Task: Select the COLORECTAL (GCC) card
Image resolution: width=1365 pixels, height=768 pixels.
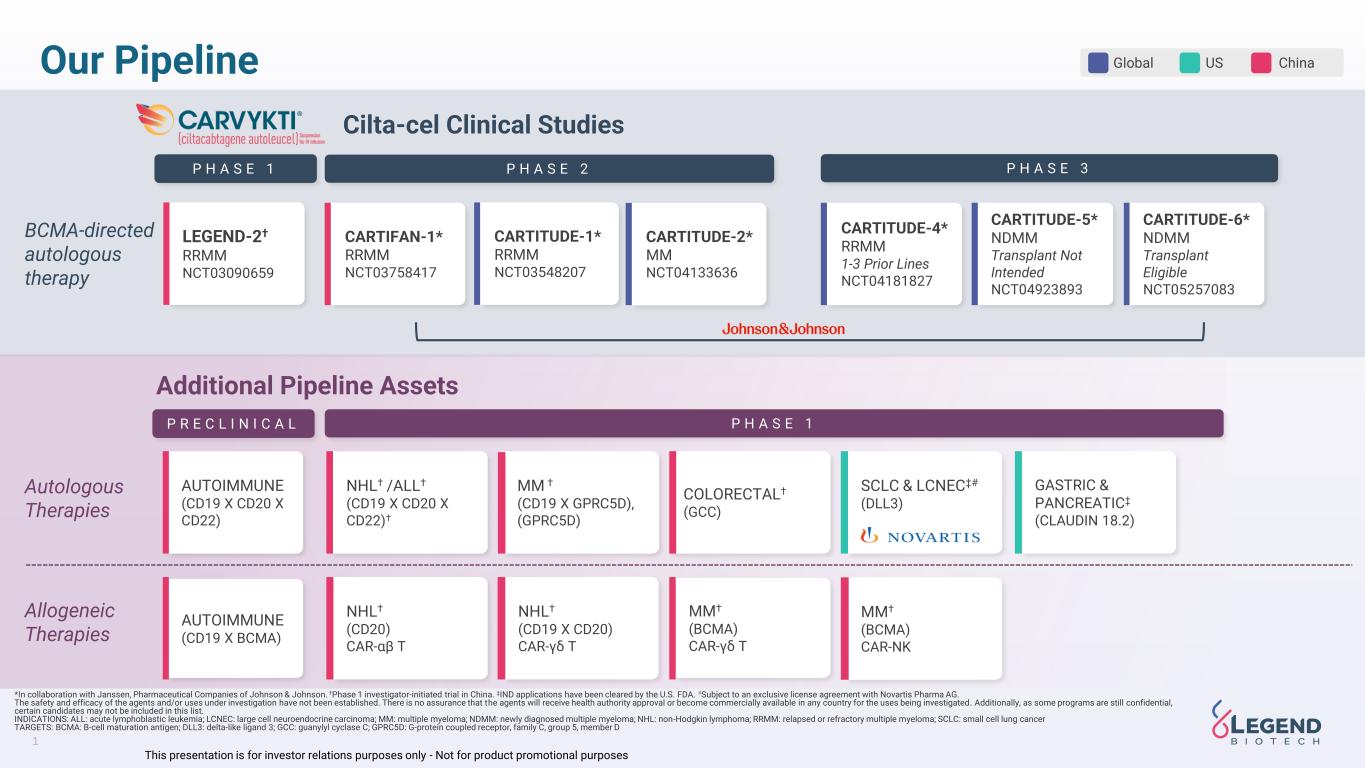Action: click(x=750, y=502)
